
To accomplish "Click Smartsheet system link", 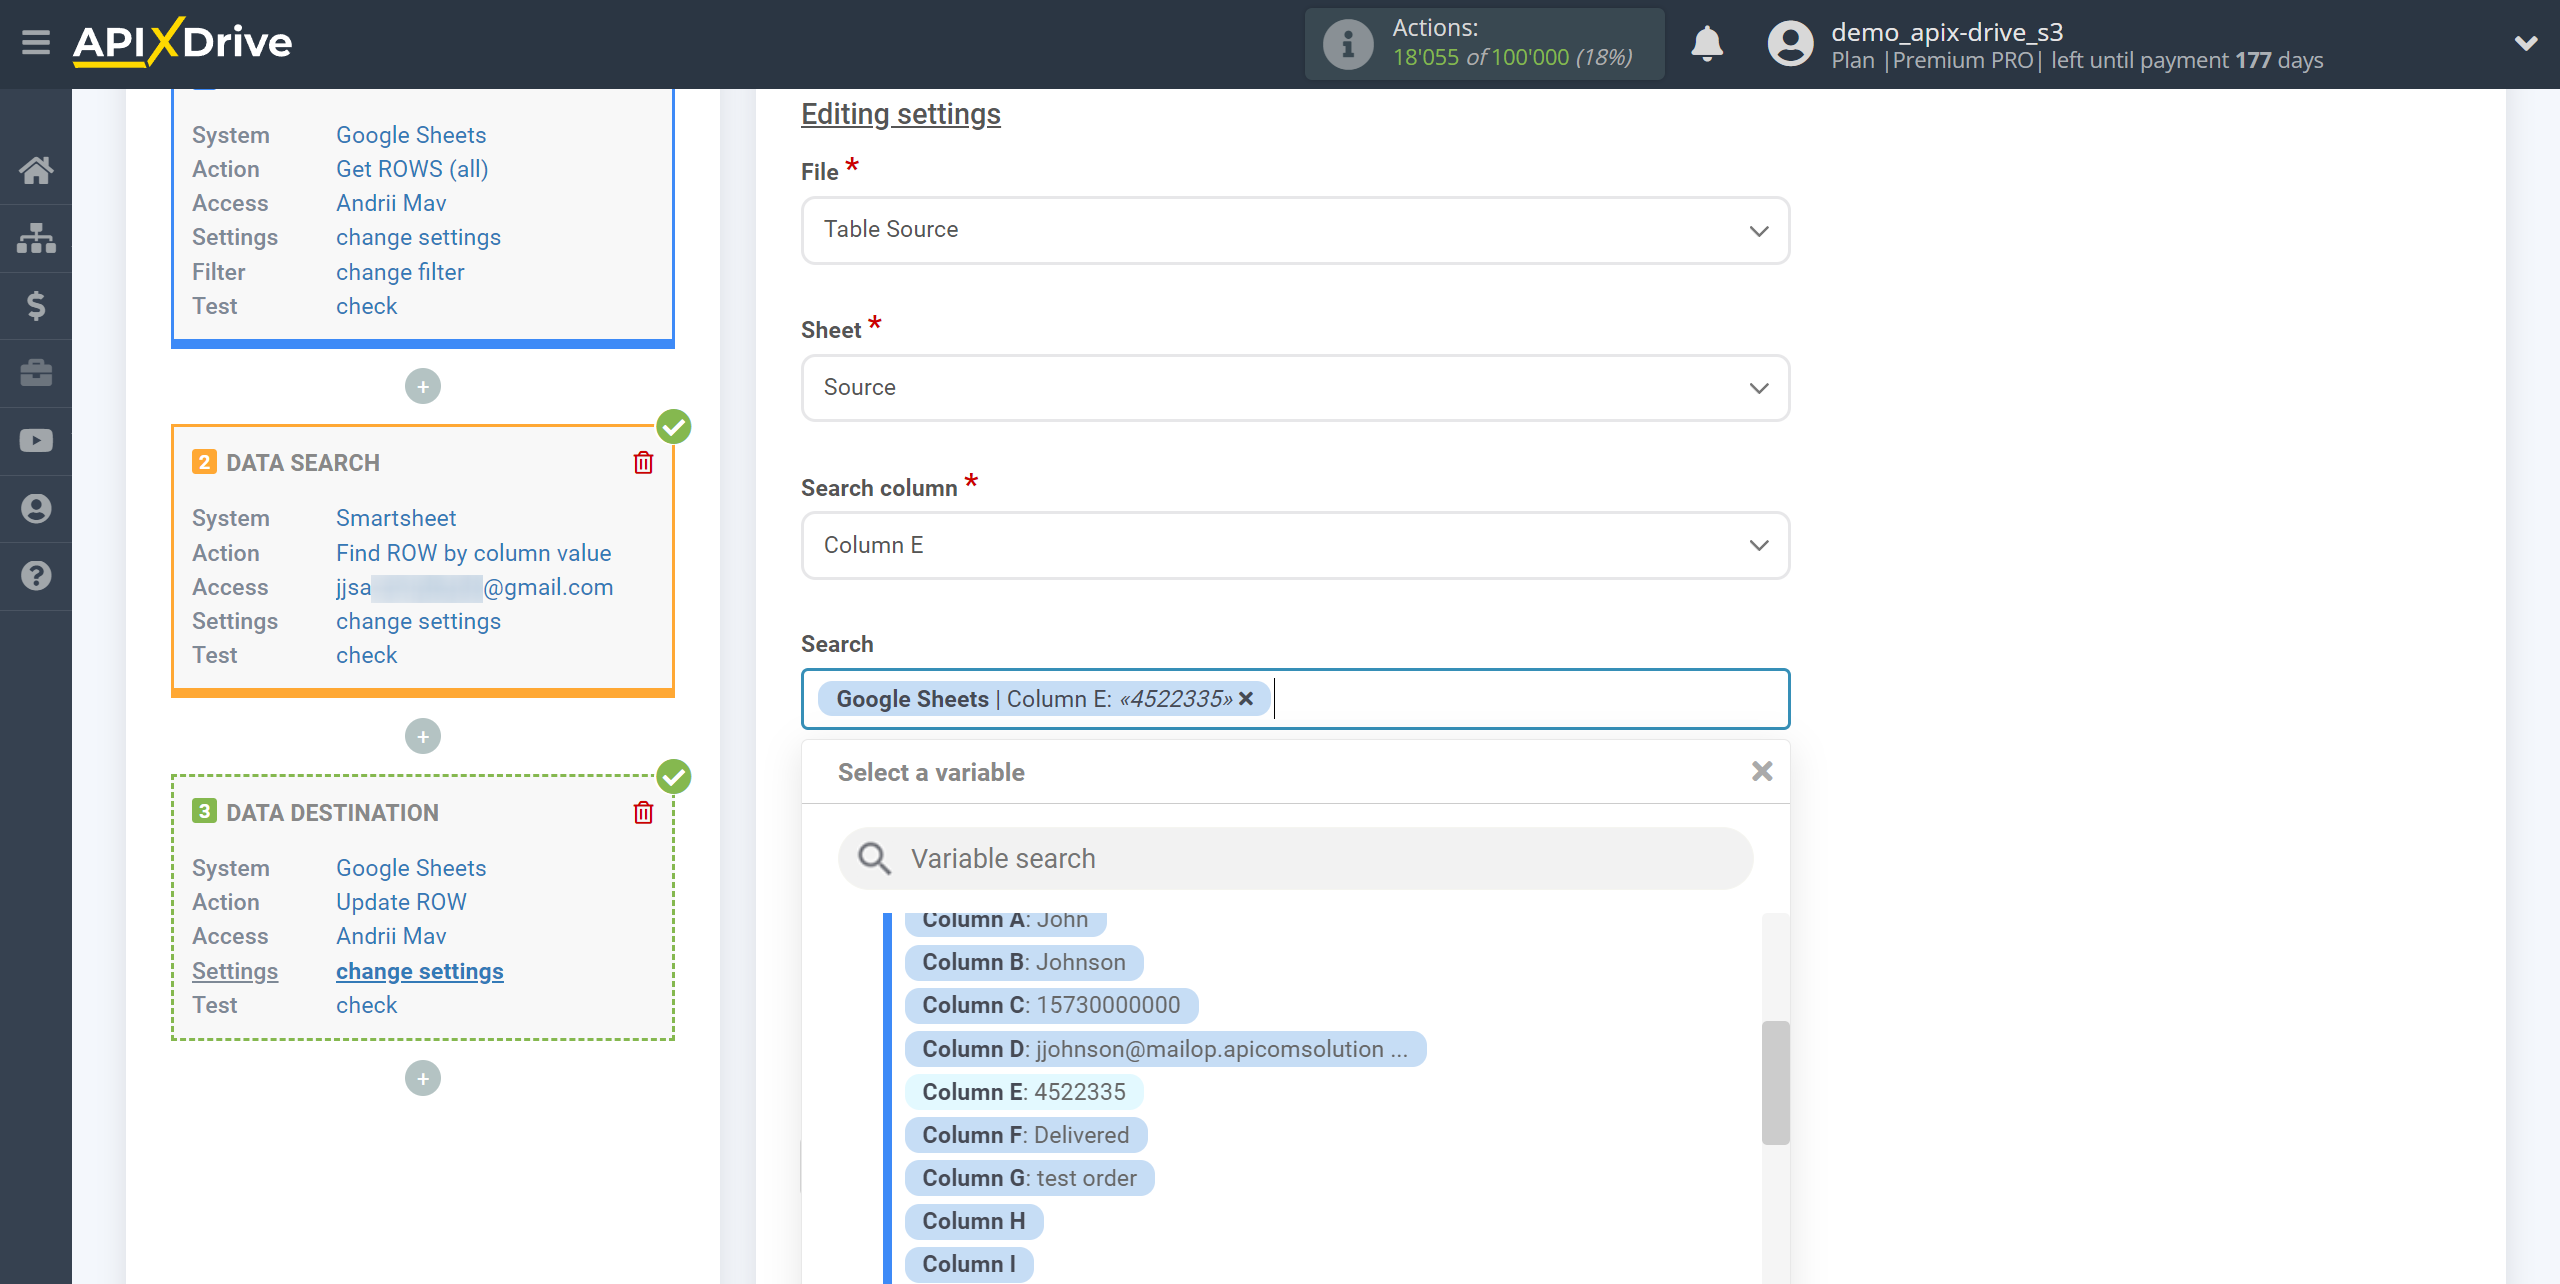I will point(396,518).
